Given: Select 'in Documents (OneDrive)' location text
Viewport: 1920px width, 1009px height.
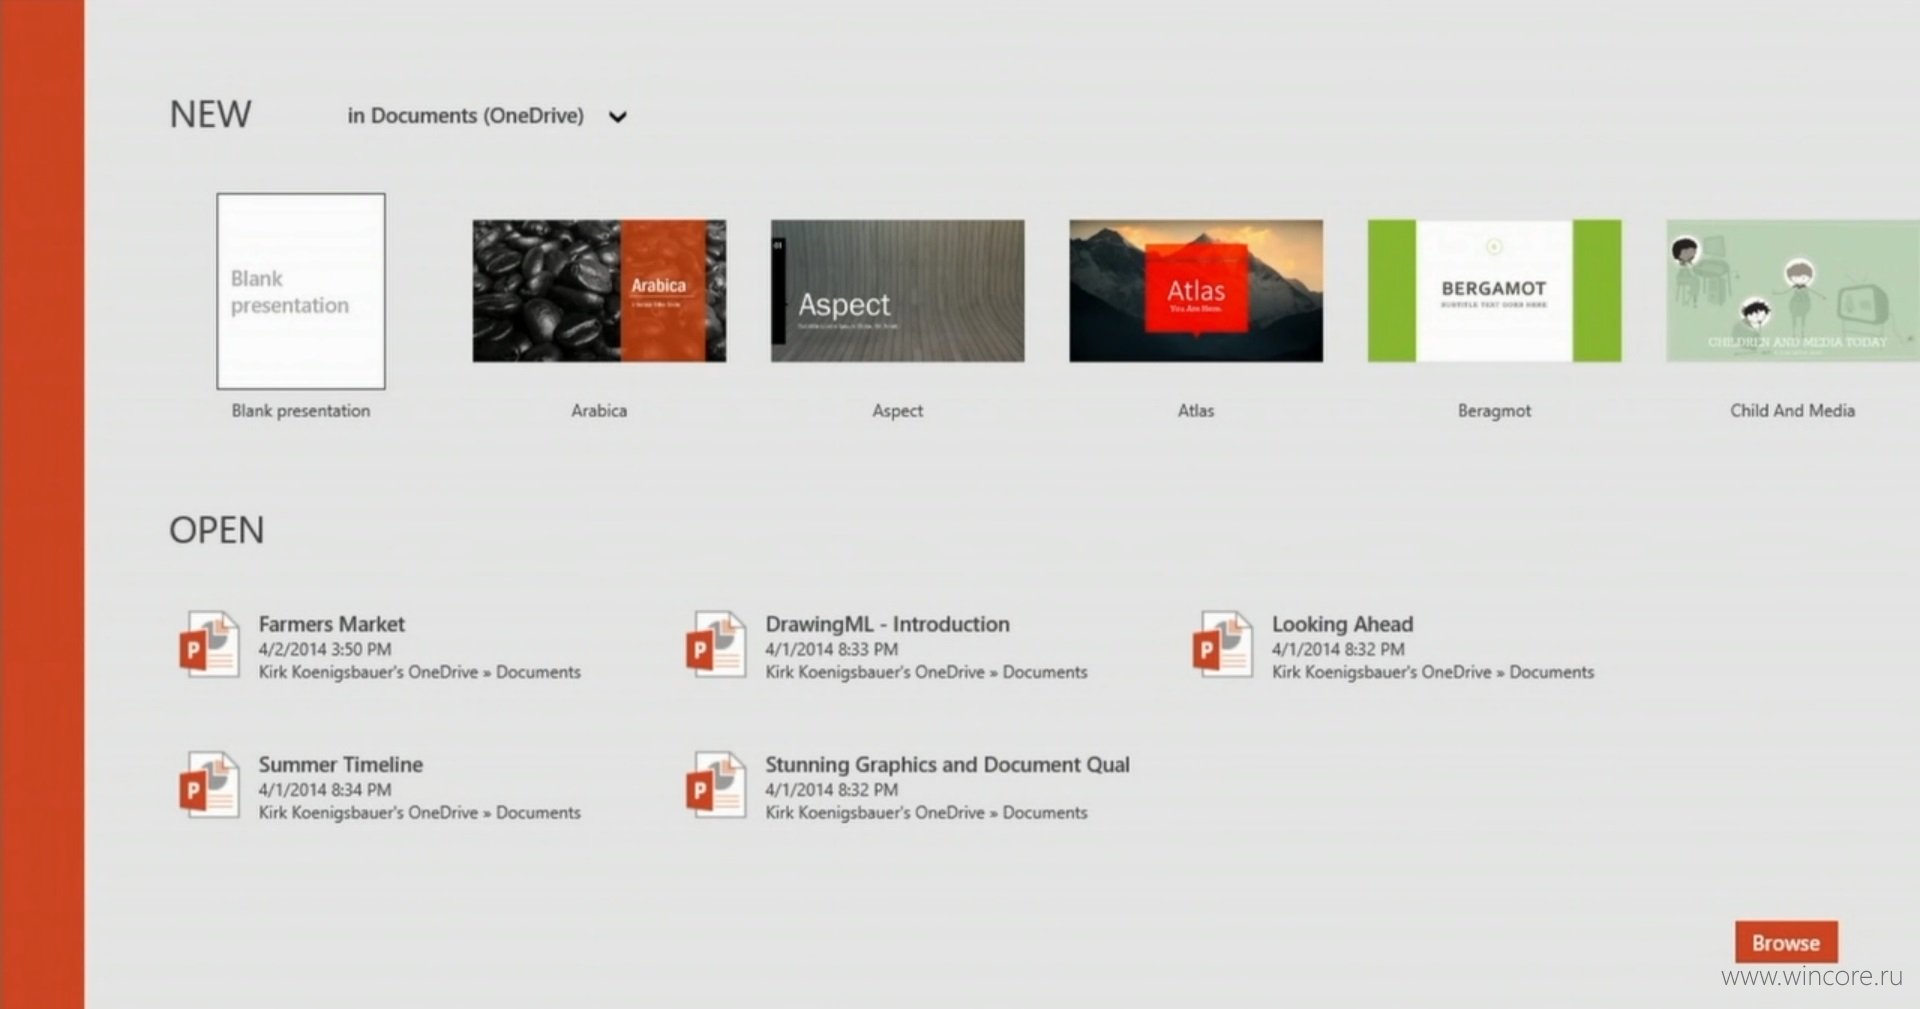Looking at the screenshot, I should tap(466, 116).
